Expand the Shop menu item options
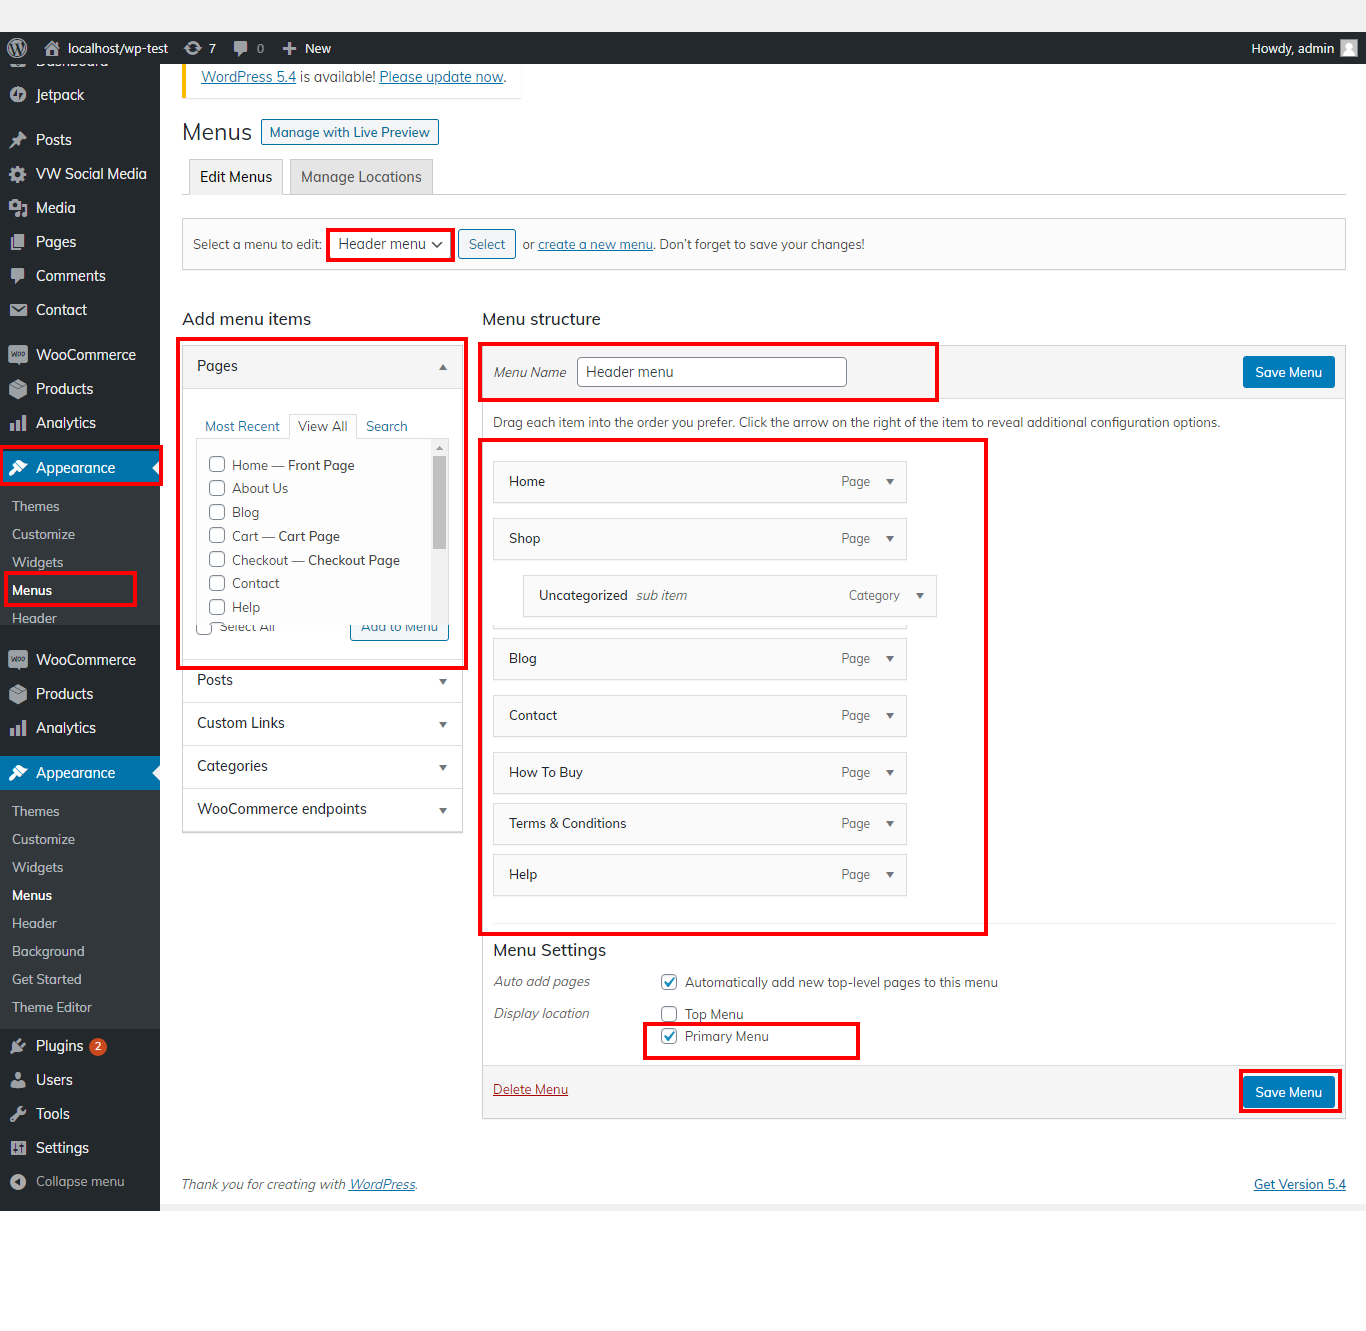The width and height of the screenshot is (1366, 1331). [890, 539]
